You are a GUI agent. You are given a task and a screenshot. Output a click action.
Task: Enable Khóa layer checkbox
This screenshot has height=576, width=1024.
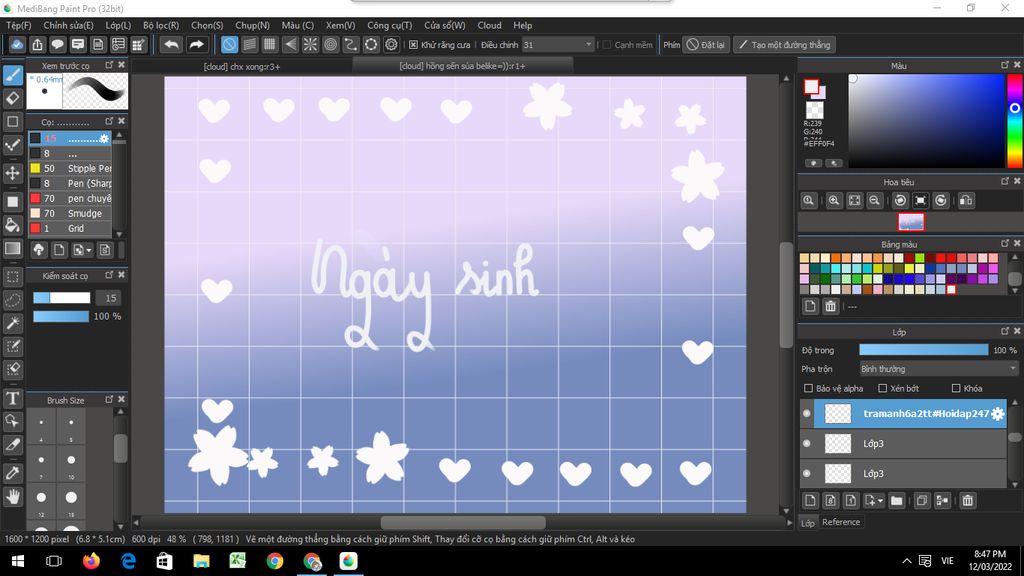point(956,388)
